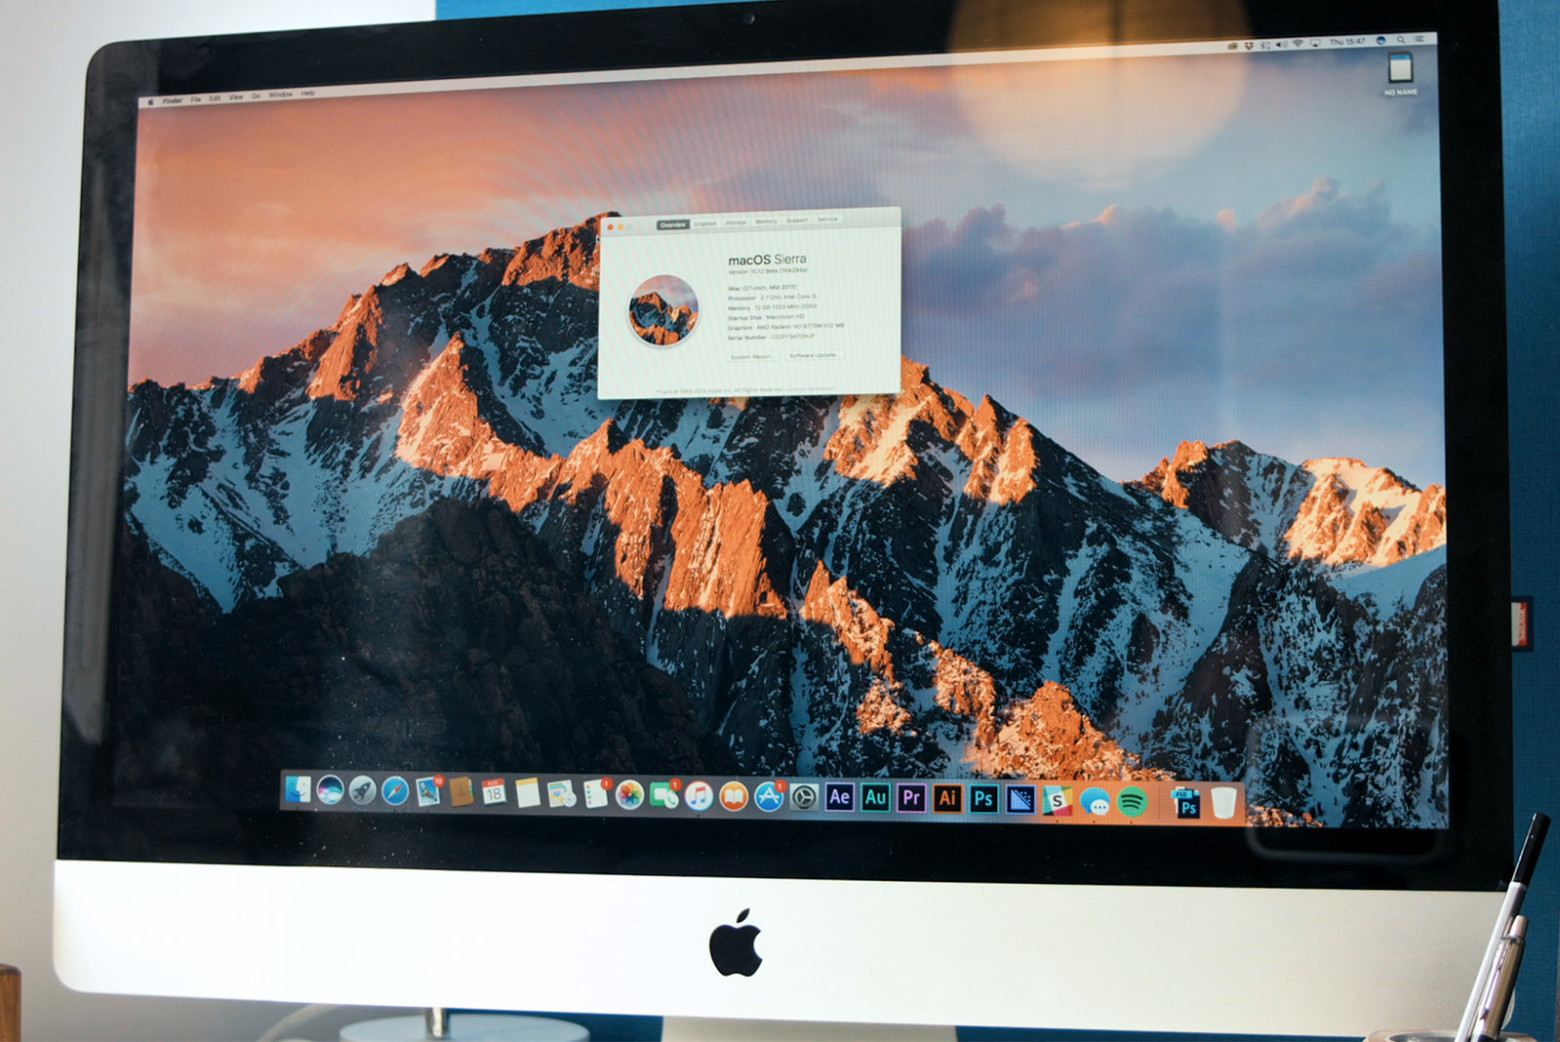Launch Slack from the dock

[x=1057, y=800]
